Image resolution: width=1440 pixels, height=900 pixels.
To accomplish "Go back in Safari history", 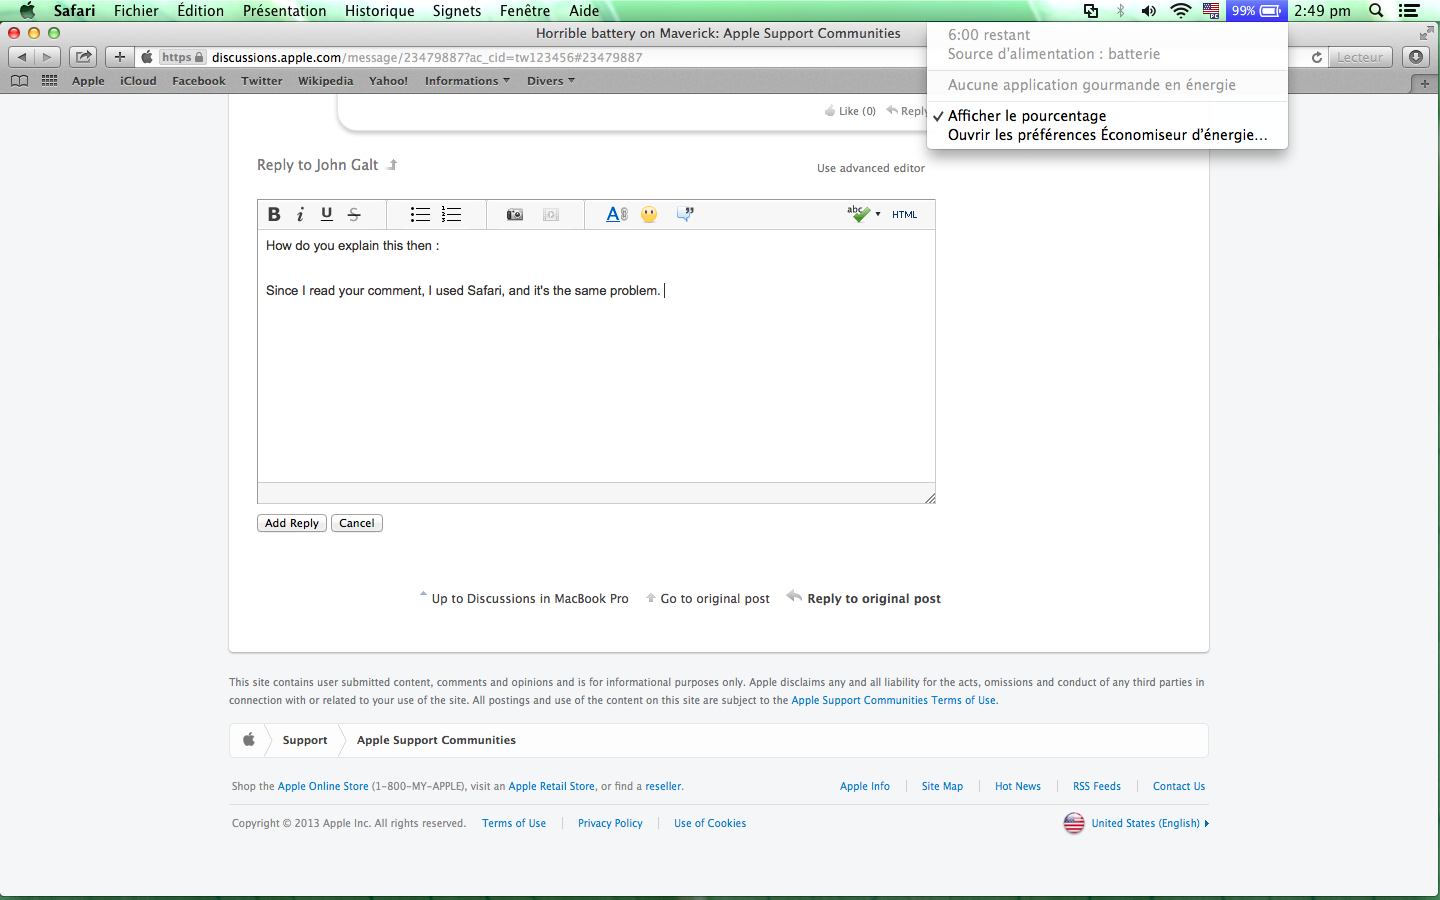I will coord(22,57).
